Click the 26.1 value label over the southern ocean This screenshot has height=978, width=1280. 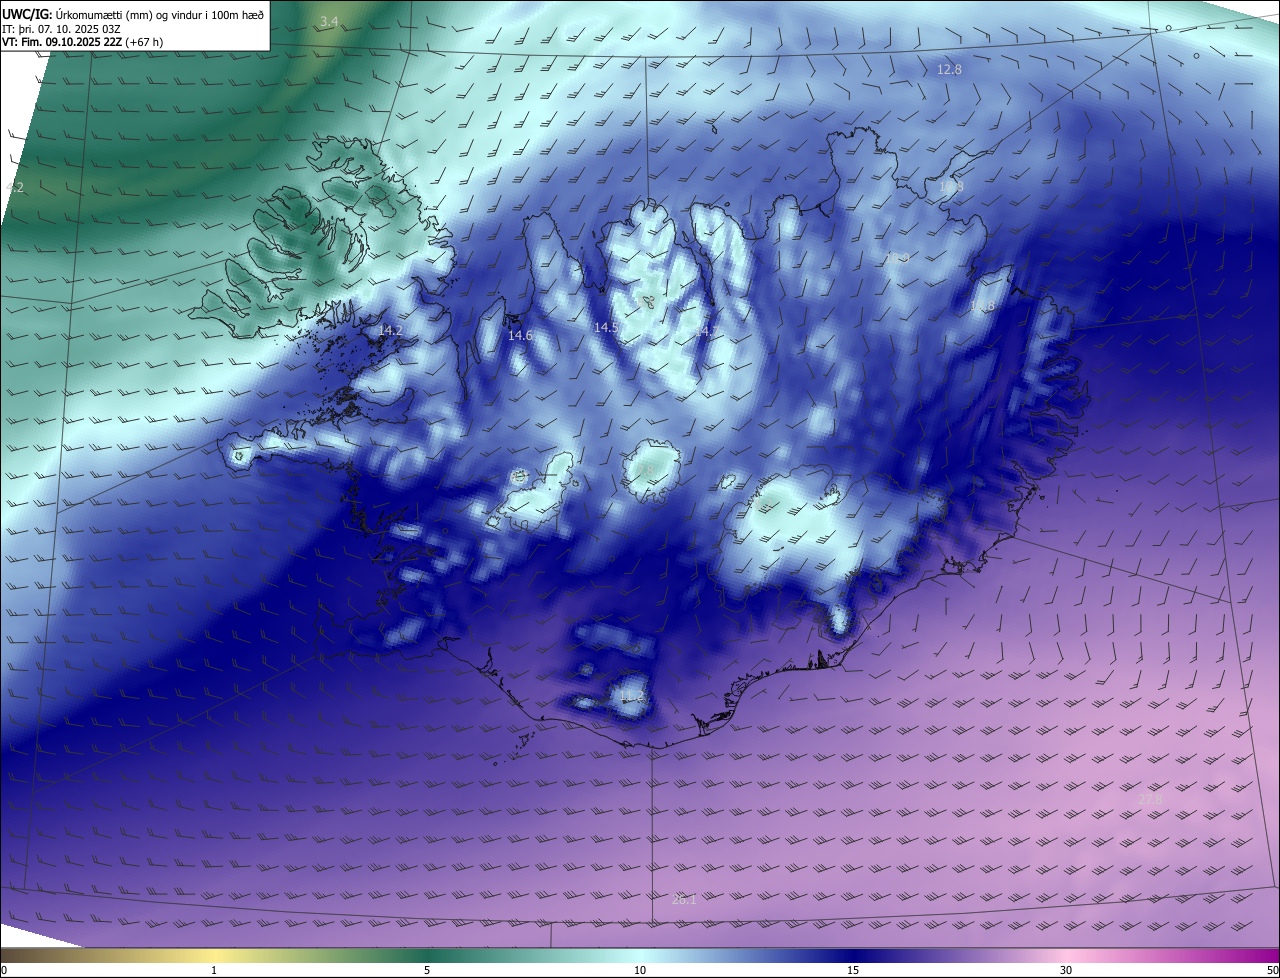point(684,900)
